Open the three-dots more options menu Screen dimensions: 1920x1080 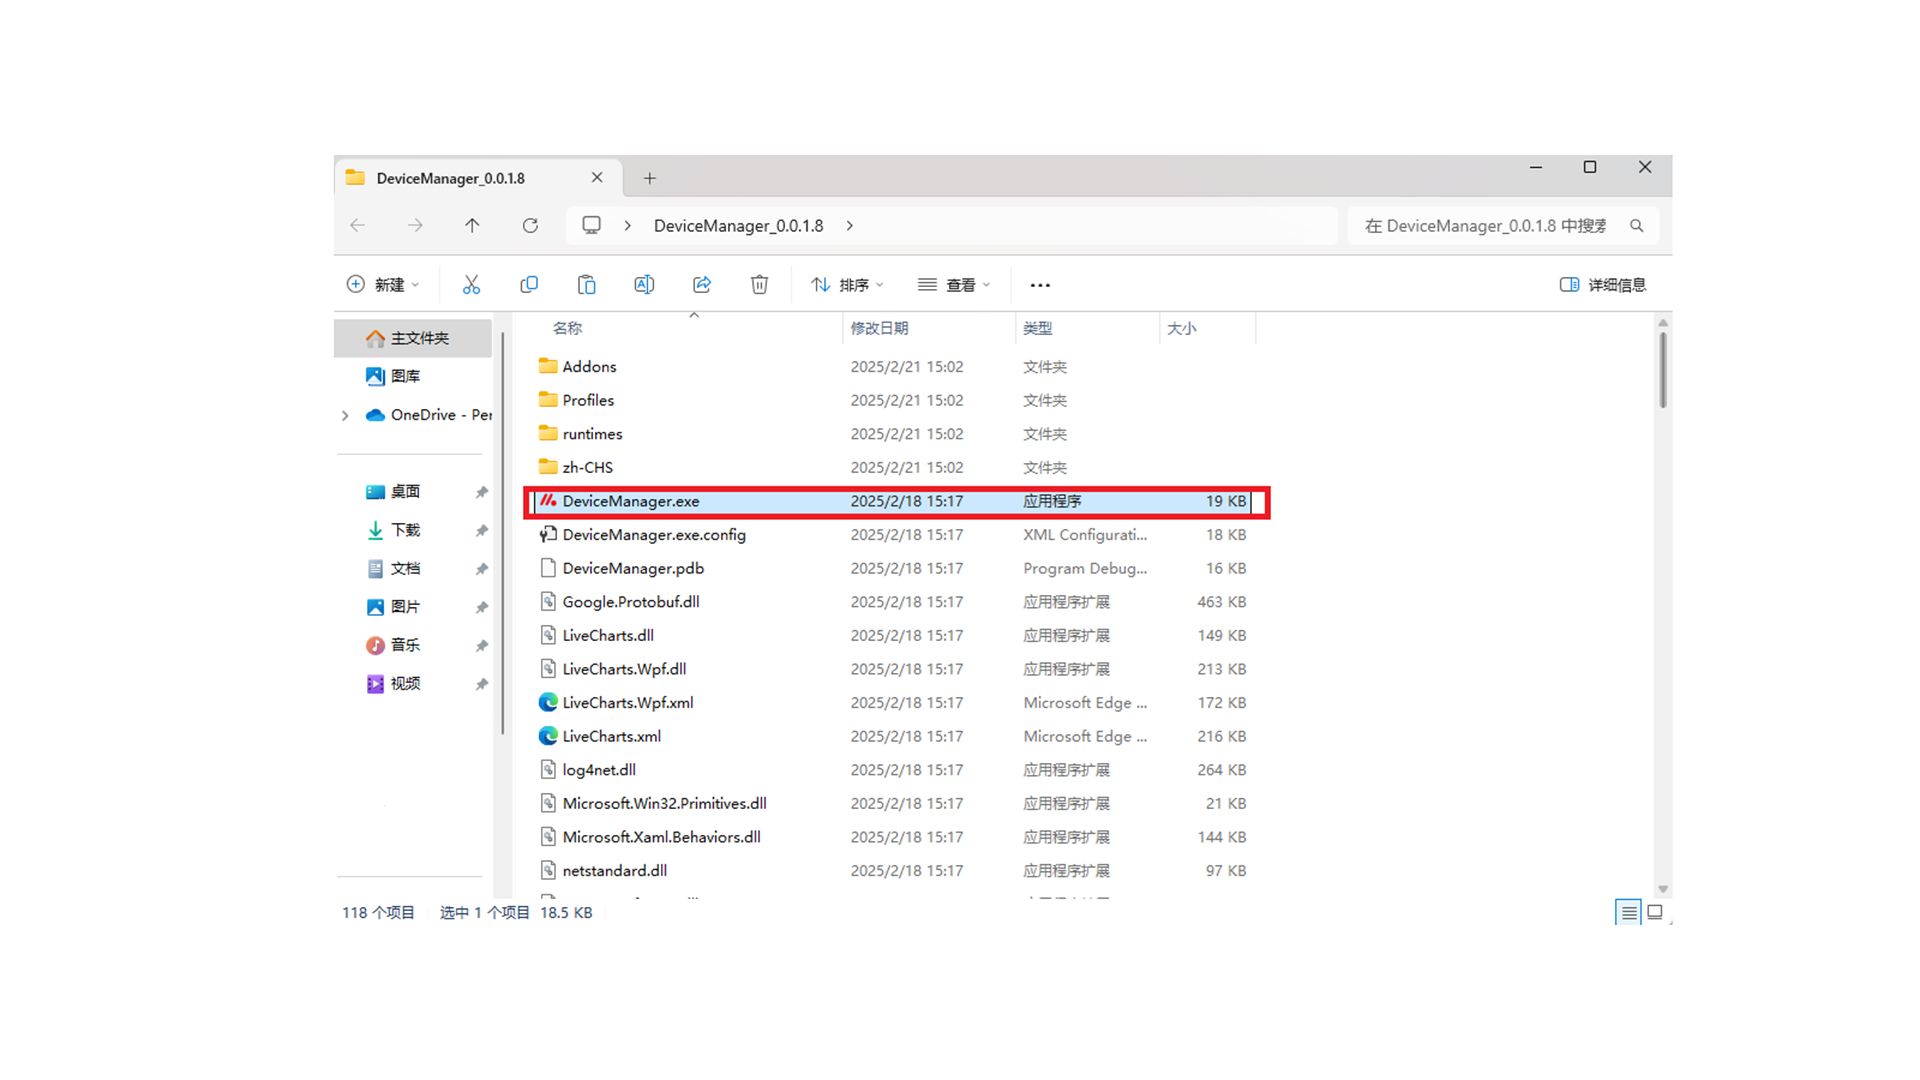[x=1040, y=285]
